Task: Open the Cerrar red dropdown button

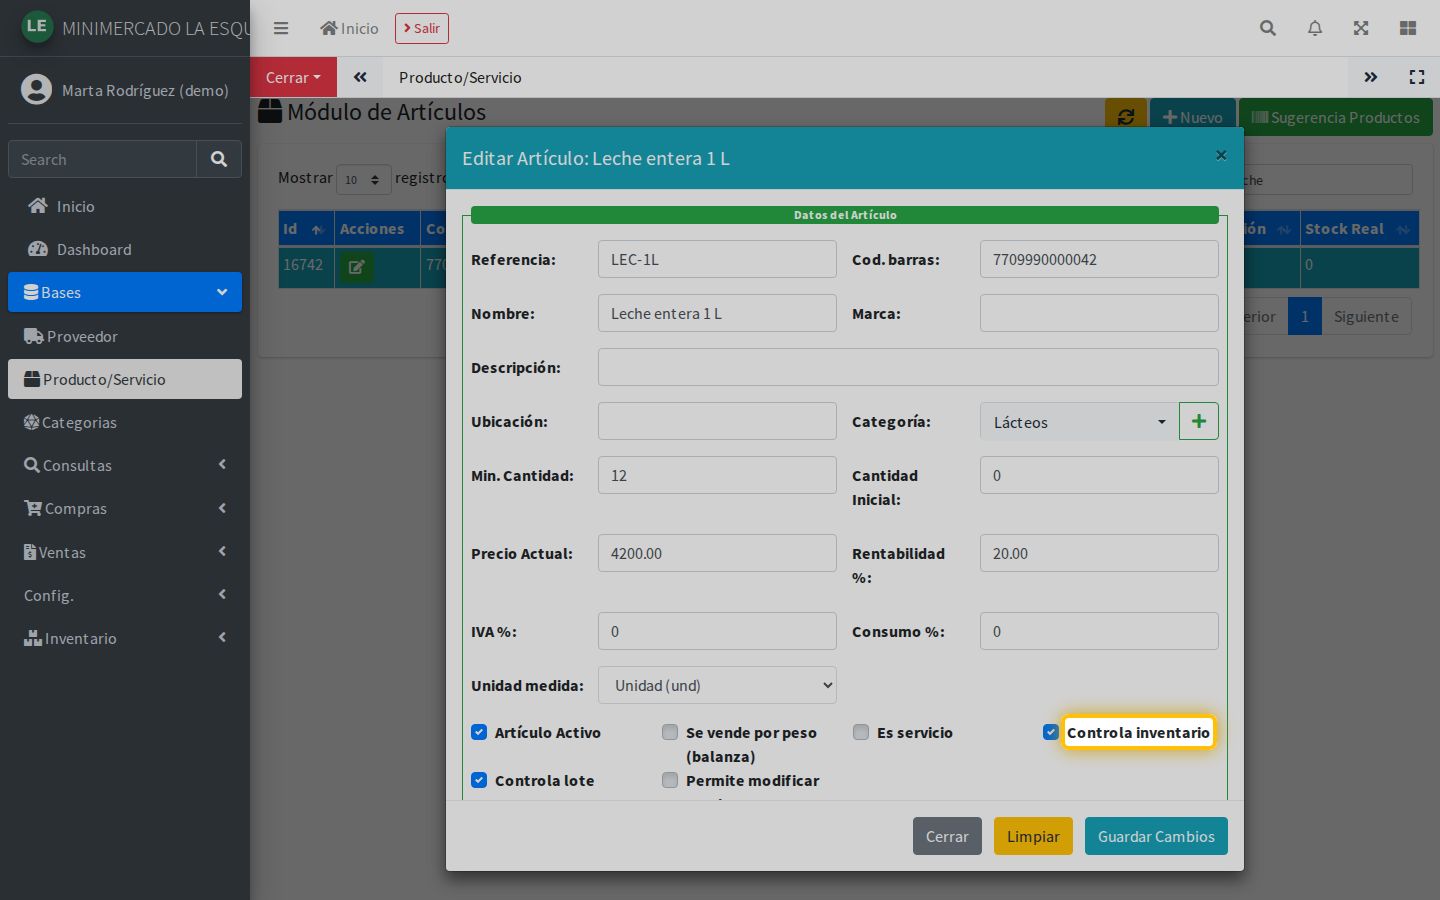Action: 293,77
